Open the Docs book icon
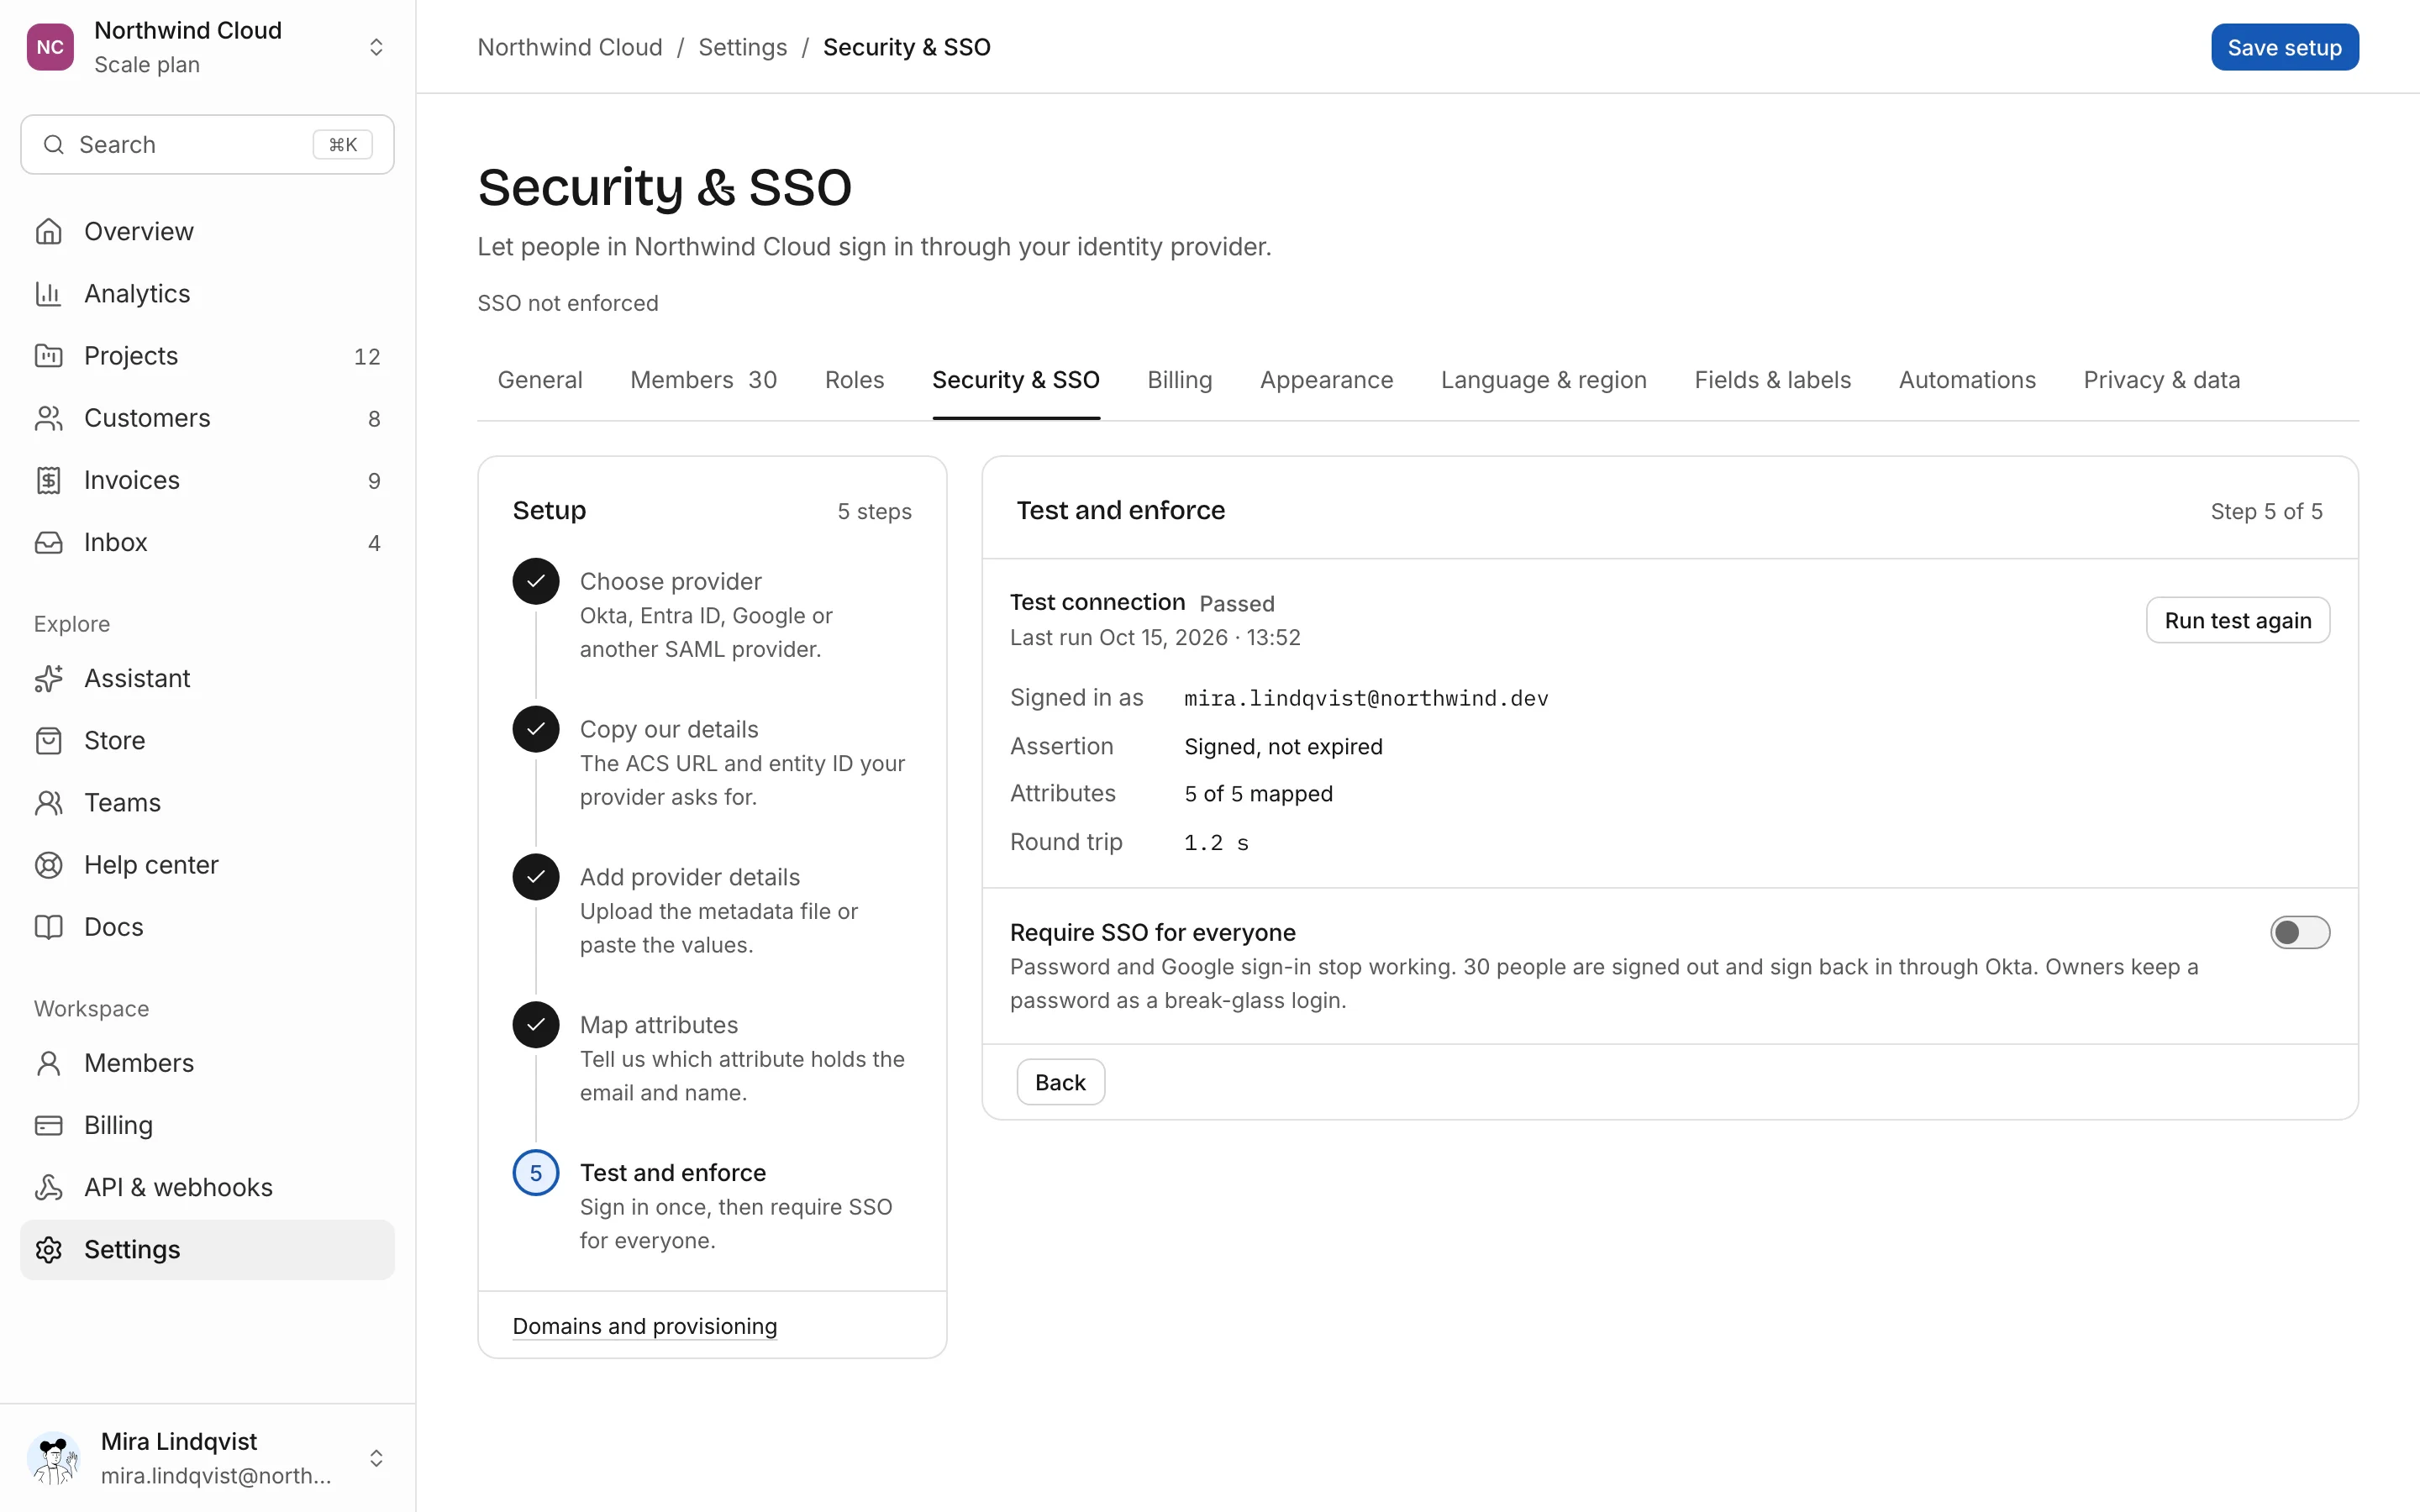Image resolution: width=2420 pixels, height=1512 pixels. tap(48, 926)
